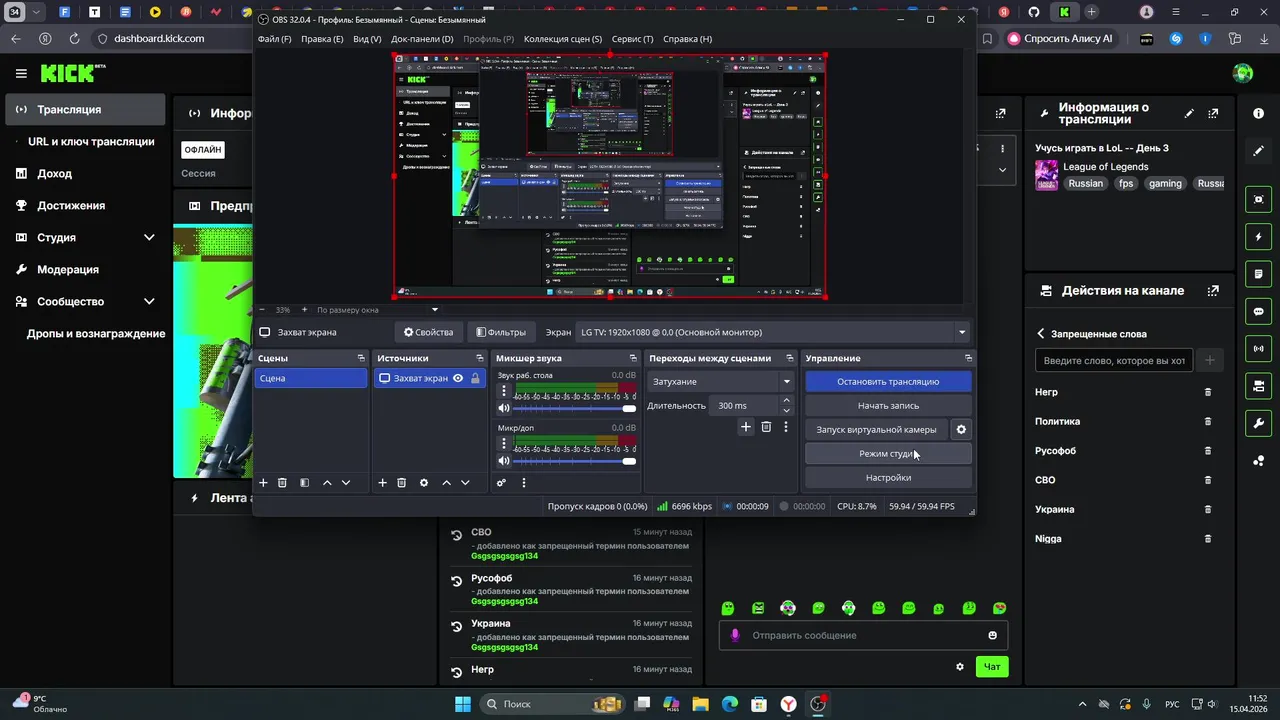Add a new scene transition
The image size is (1280, 720).
[x=745, y=427]
